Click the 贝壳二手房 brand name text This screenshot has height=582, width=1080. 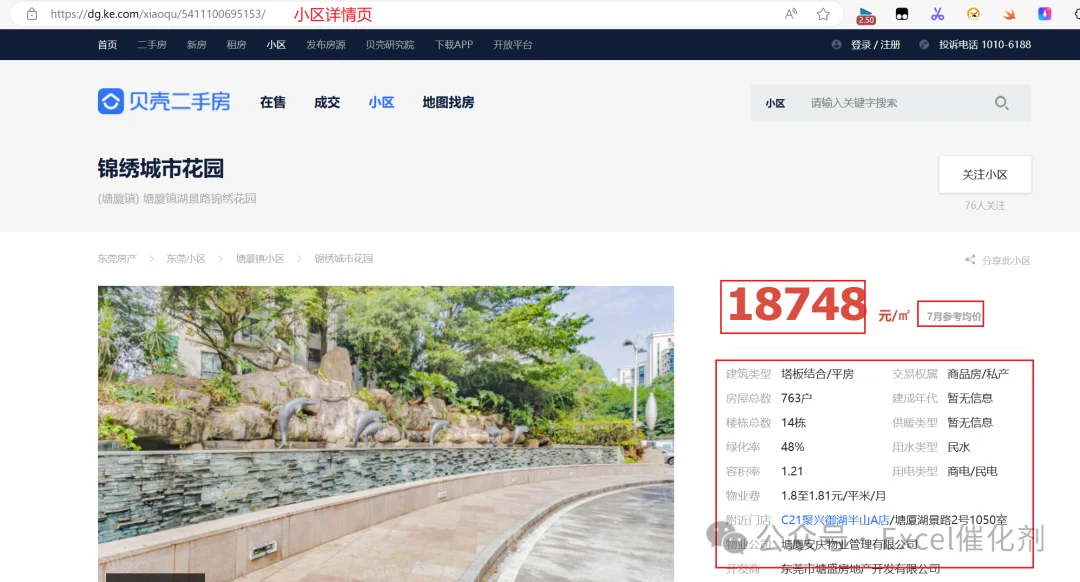(x=180, y=101)
